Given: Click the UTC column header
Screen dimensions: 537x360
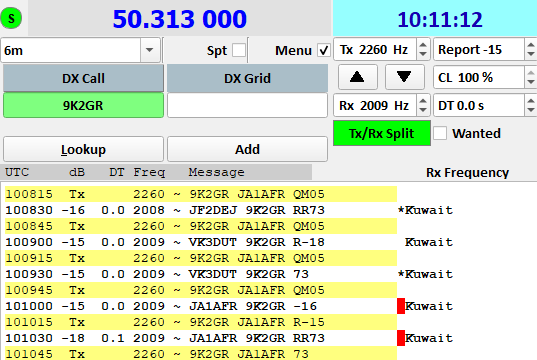Looking at the screenshot, I should click(x=17, y=172).
